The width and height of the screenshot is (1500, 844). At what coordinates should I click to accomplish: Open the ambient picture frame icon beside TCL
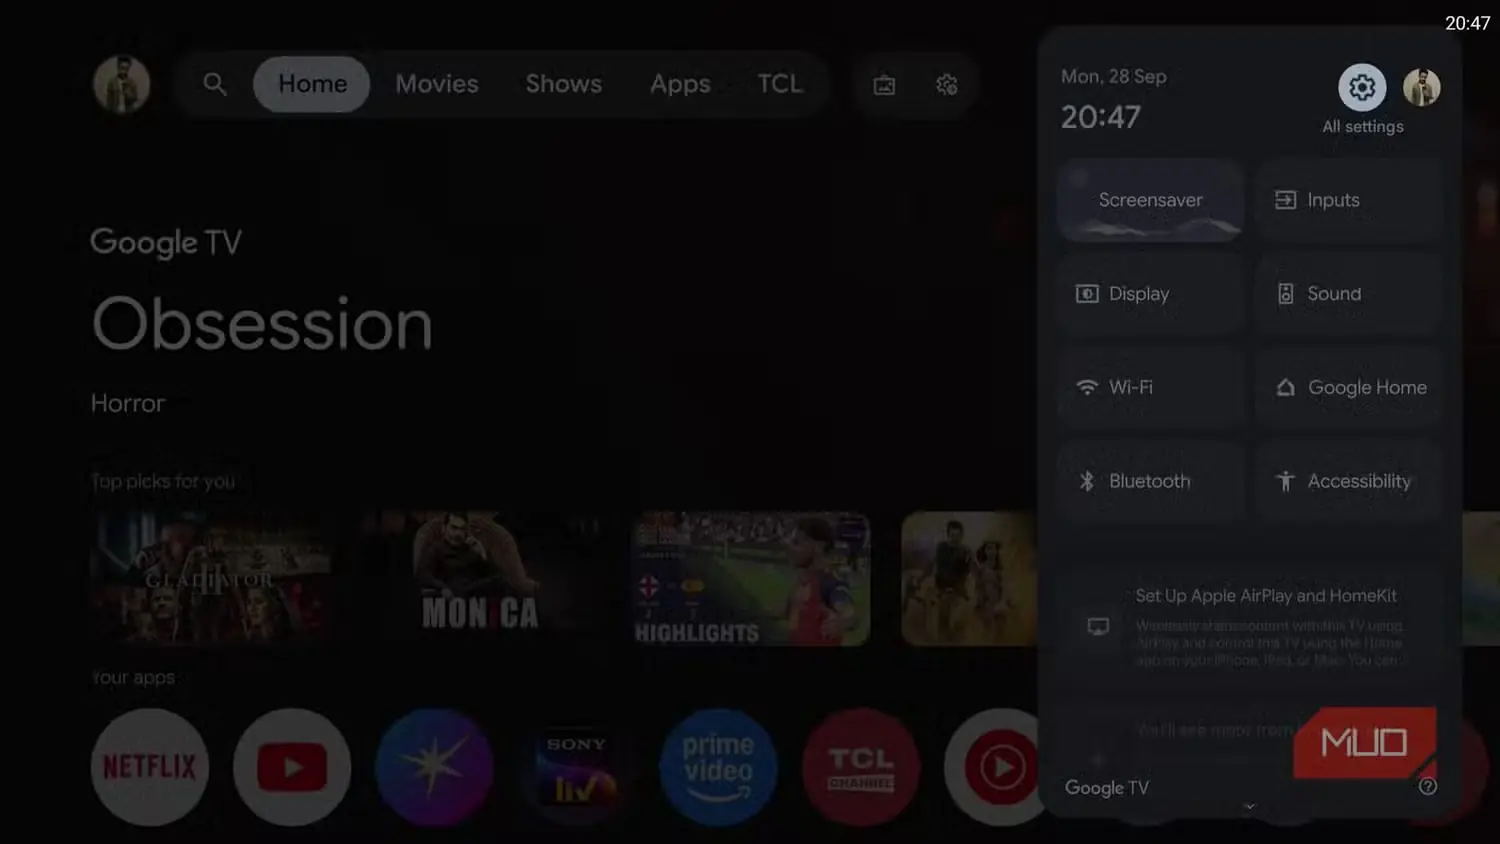pos(884,85)
